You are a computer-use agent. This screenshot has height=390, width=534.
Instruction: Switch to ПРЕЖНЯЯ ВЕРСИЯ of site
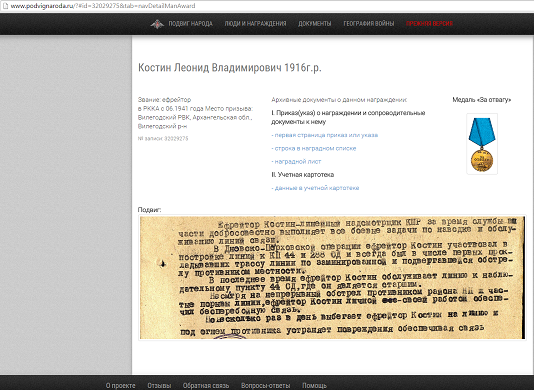pos(429,24)
